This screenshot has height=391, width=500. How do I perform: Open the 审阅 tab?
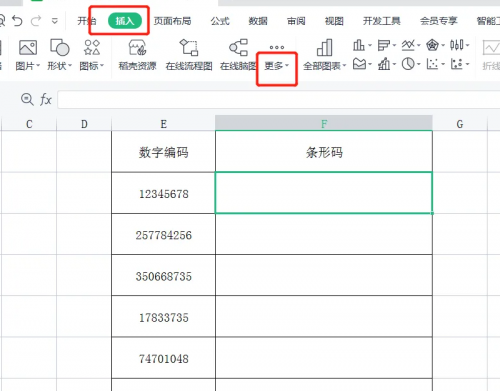(x=296, y=21)
